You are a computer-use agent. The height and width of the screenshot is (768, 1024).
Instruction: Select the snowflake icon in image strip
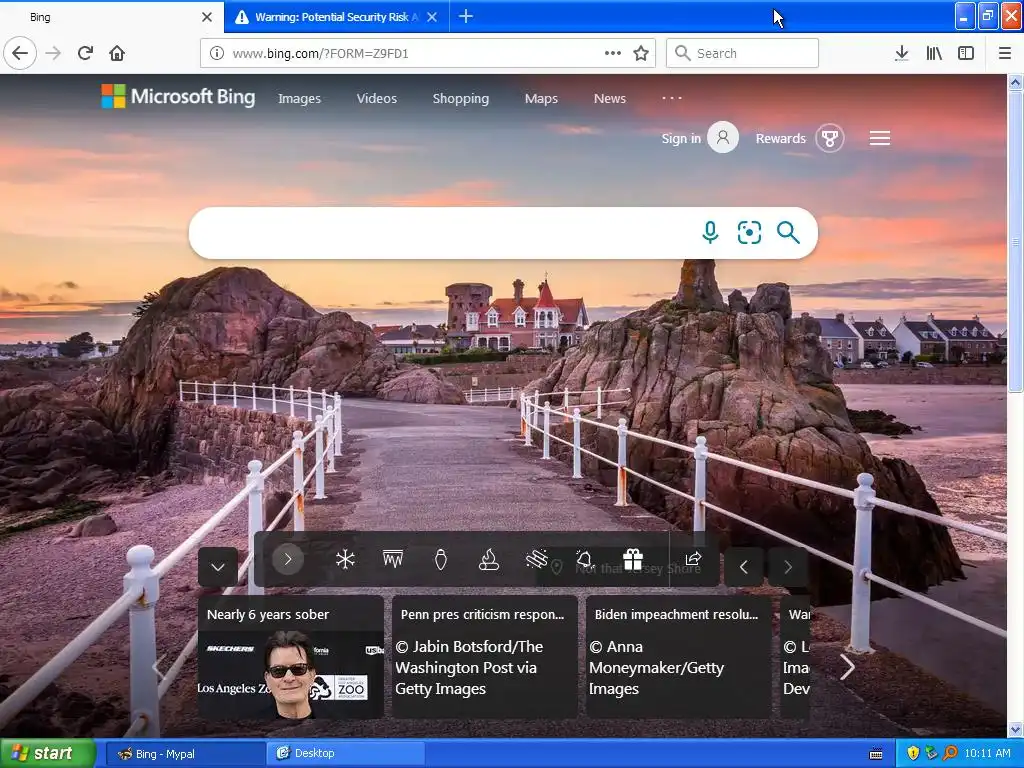[x=345, y=559]
